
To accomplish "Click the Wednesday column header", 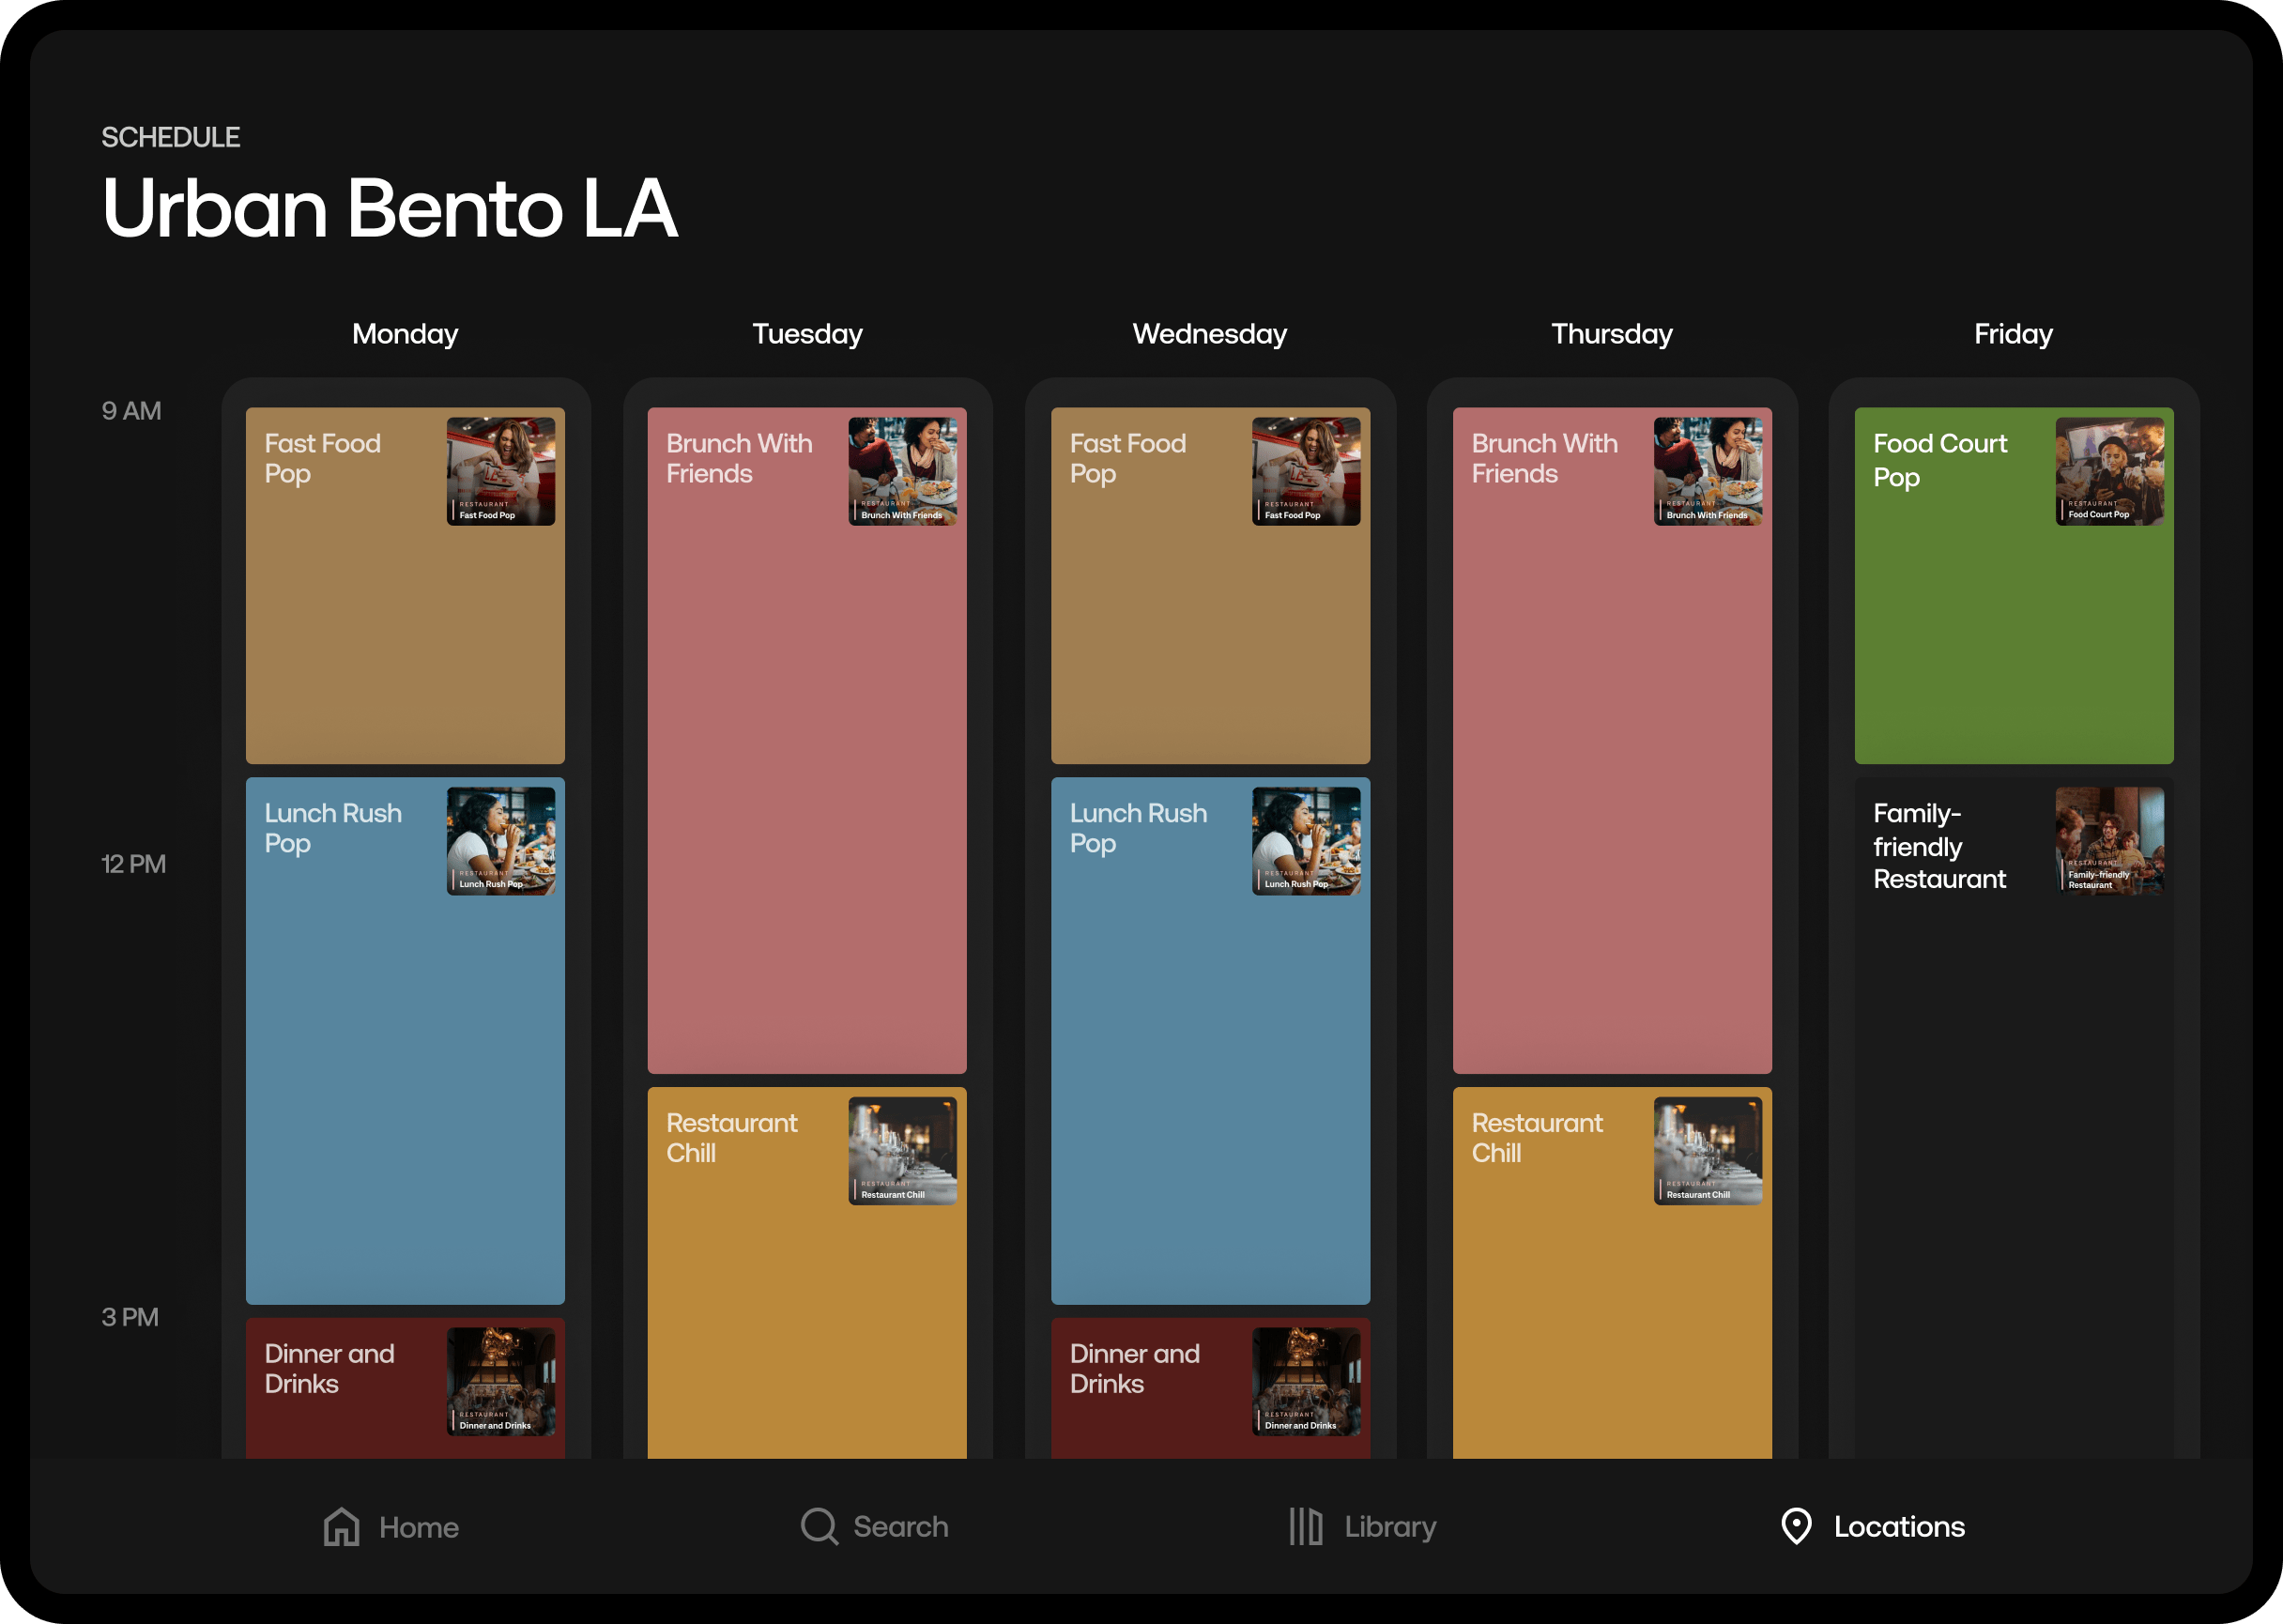I will click(1209, 334).
